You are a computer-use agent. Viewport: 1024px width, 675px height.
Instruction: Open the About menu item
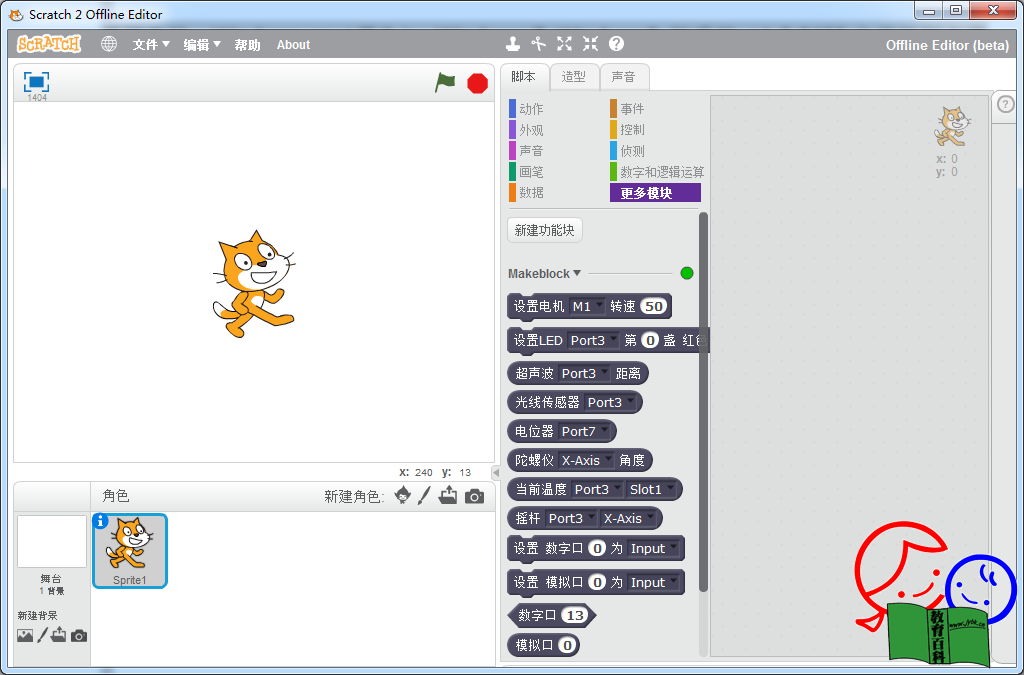[293, 44]
